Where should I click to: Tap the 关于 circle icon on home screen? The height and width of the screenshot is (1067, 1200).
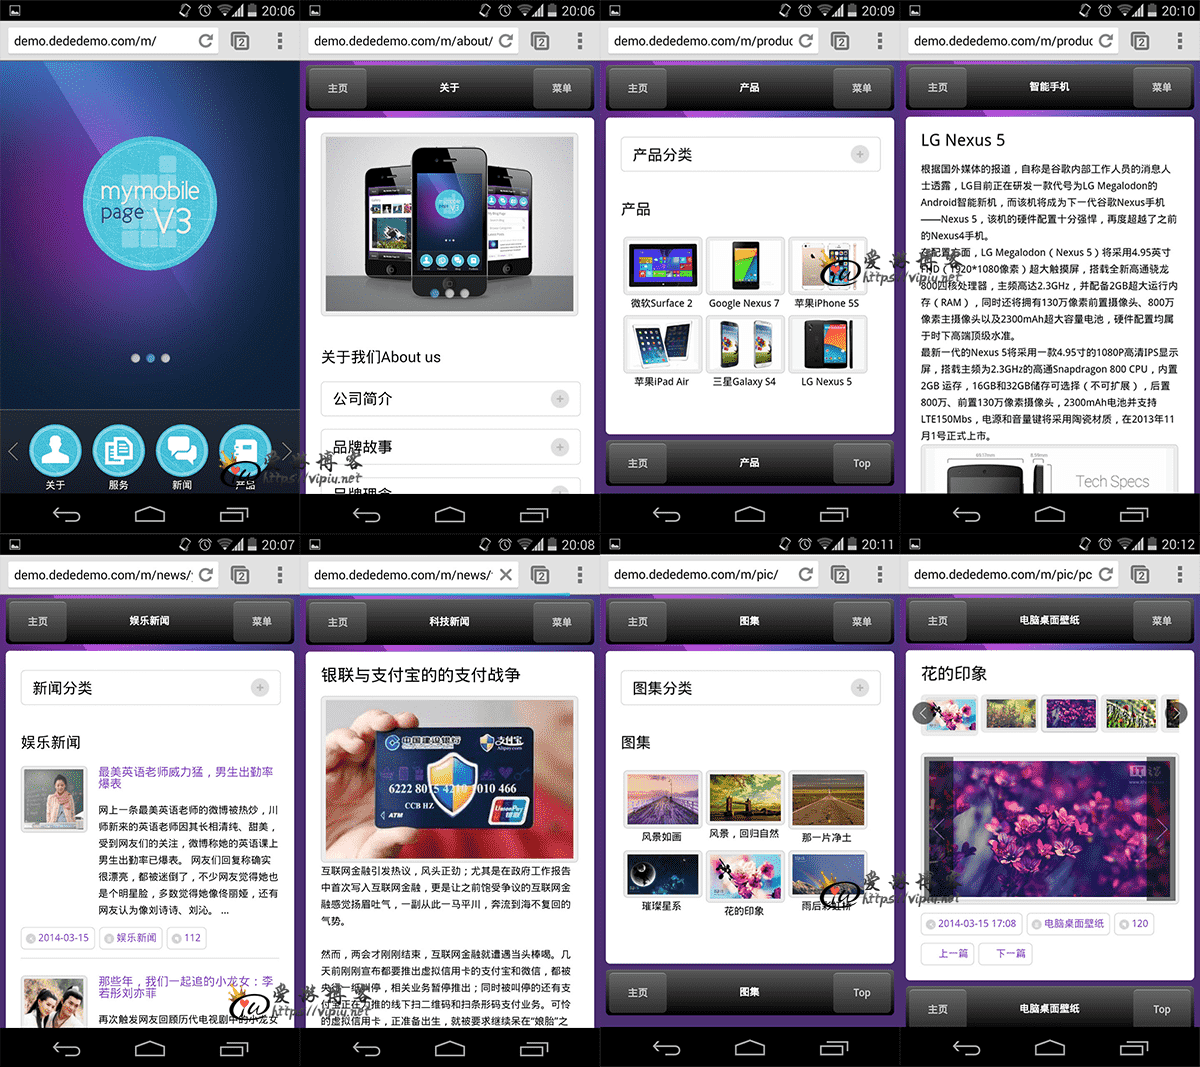click(55, 450)
